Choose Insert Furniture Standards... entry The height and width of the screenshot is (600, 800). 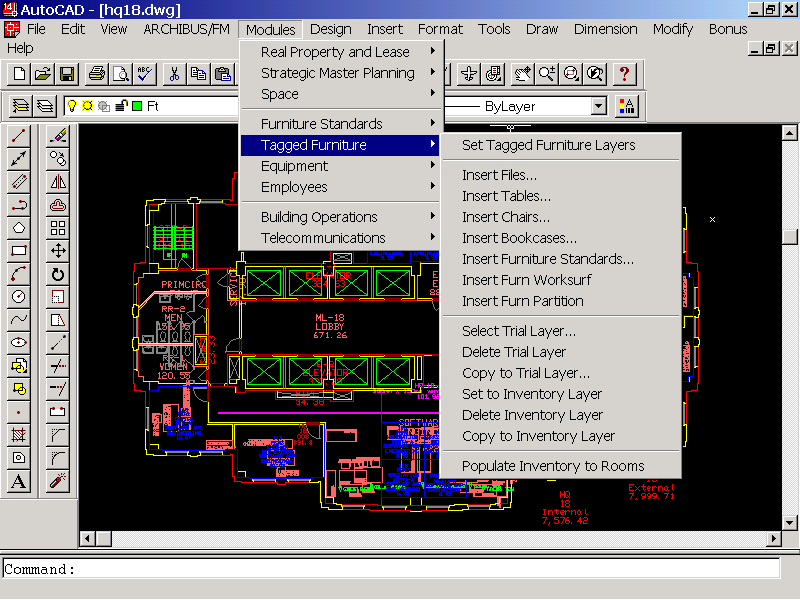tap(561, 259)
